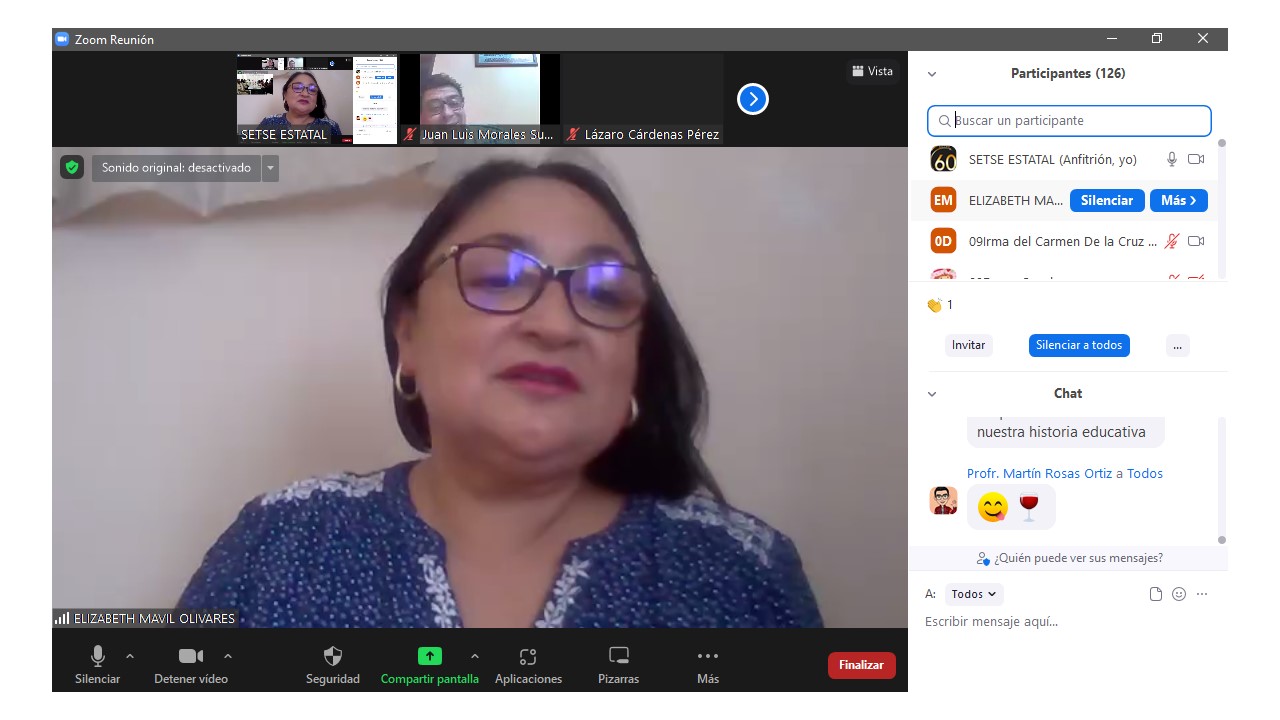Open chat more options three-dots icon
Screen dimensions: 1280x720
click(1202, 594)
